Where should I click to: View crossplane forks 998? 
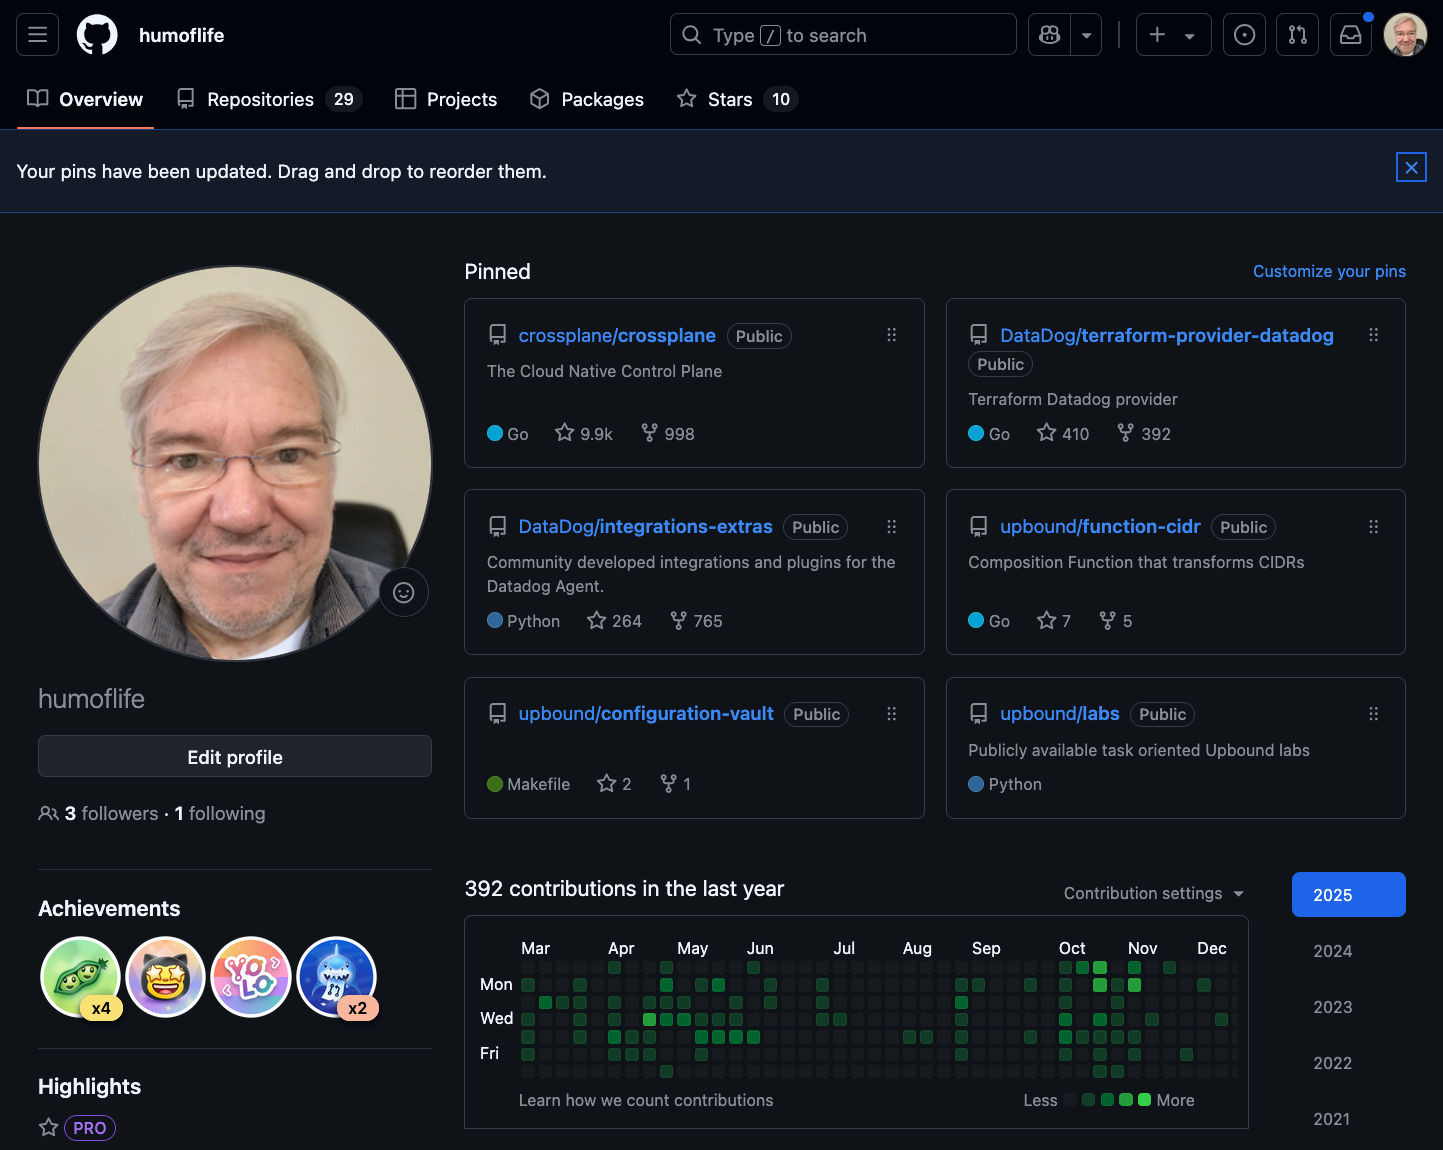(x=668, y=433)
